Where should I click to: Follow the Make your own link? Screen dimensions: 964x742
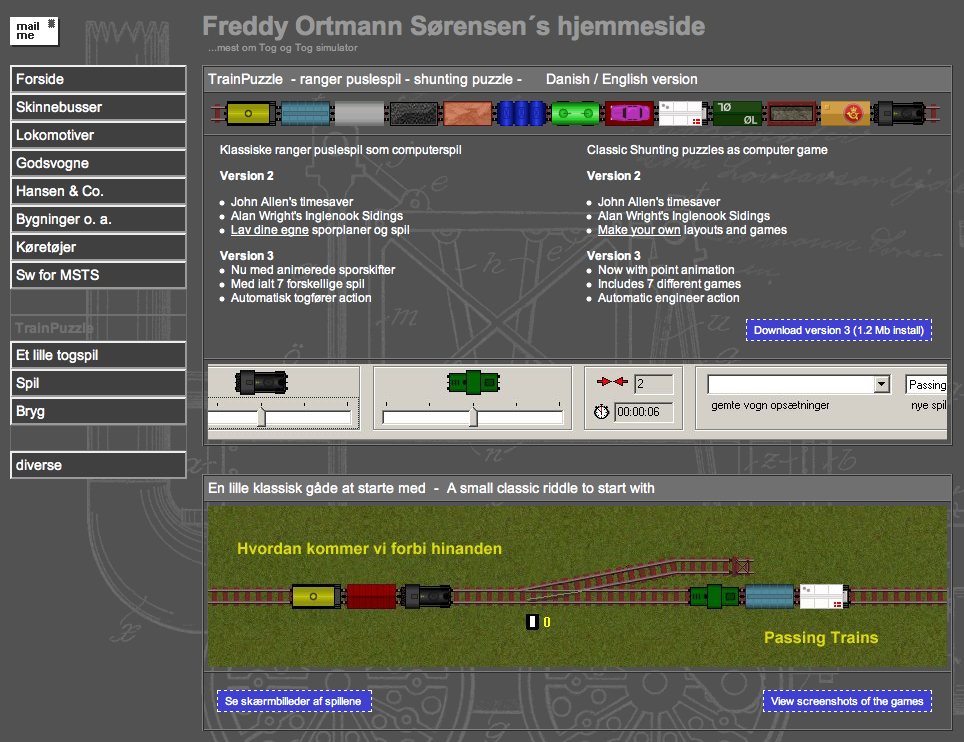[x=638, y=230]
